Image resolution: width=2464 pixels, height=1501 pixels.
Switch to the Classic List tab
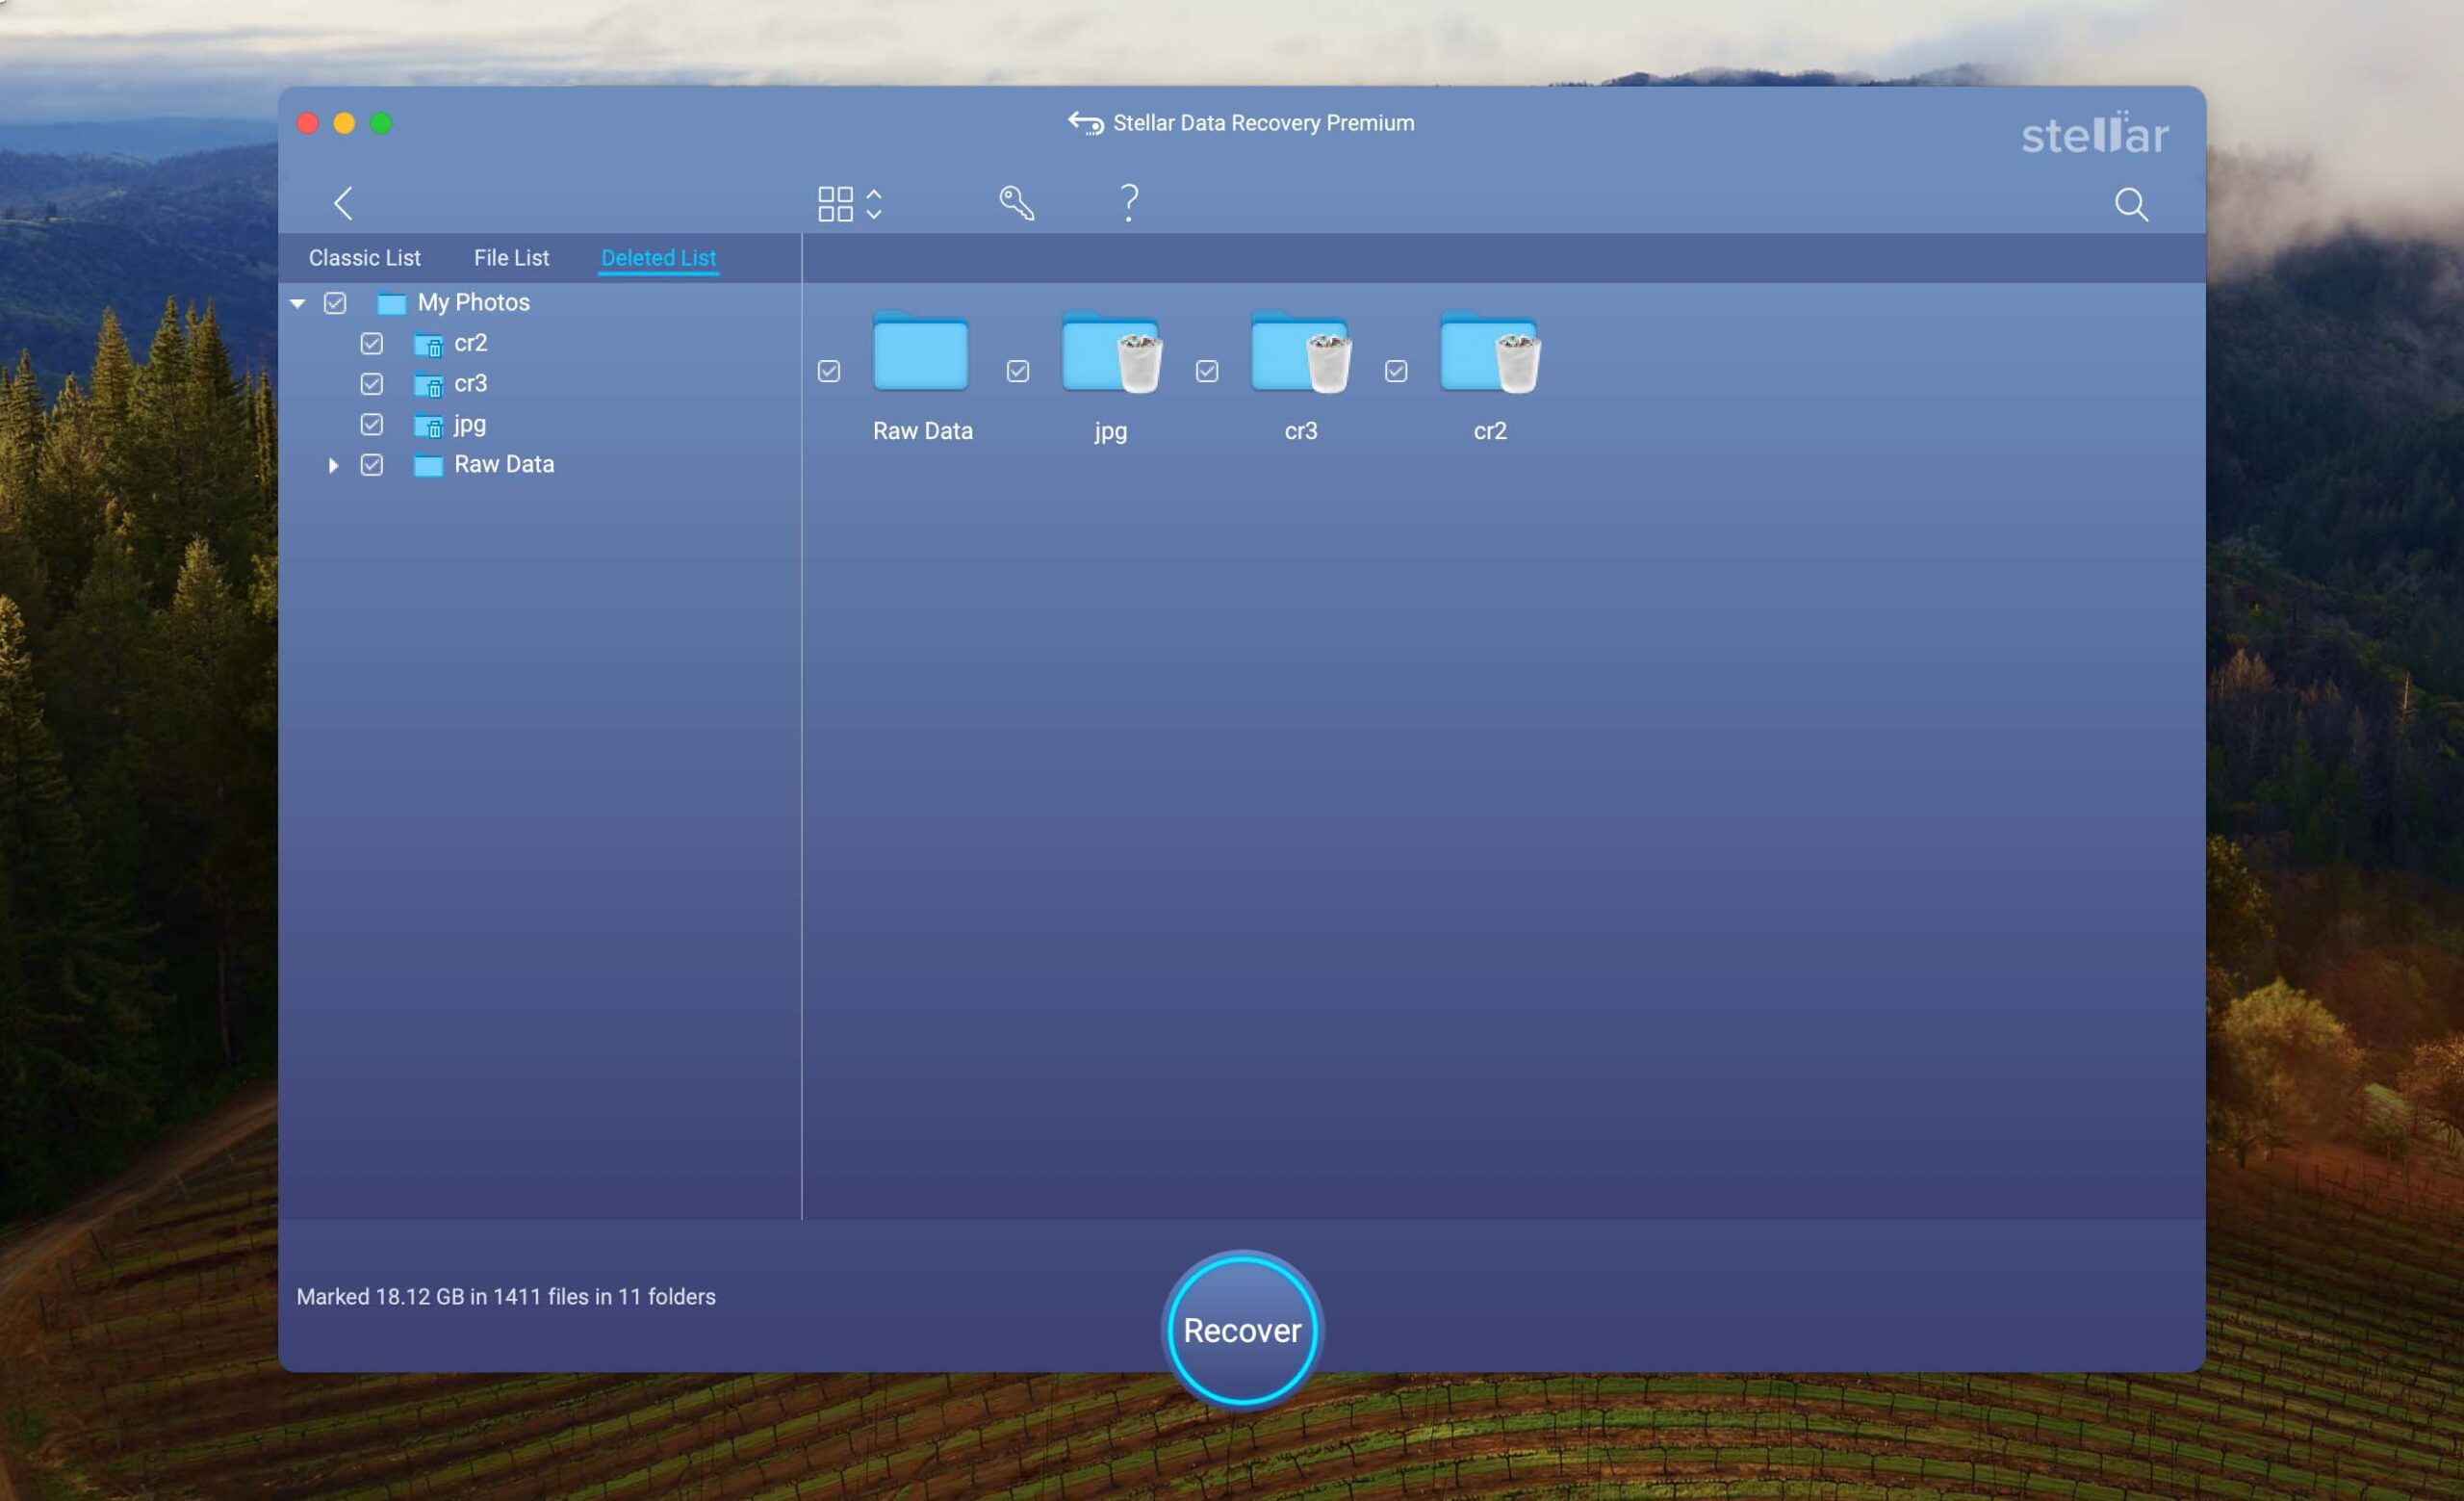[364, 258]
